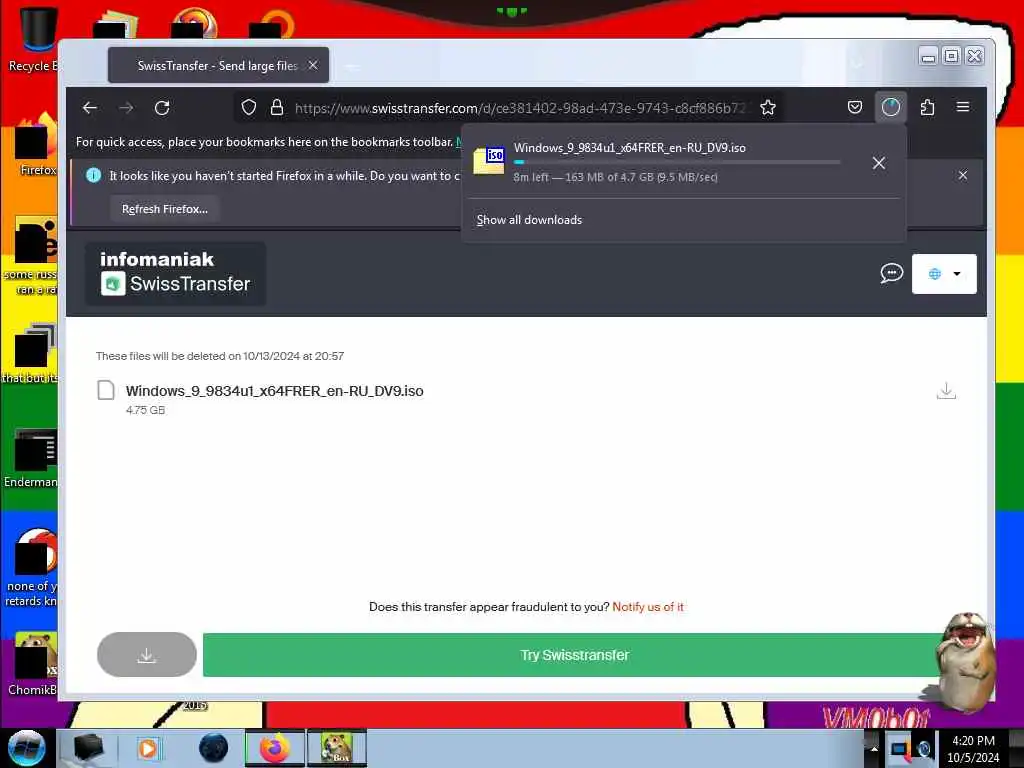
Task: Select the ChomikBox desktop icon
Action: tap(33, 663)
